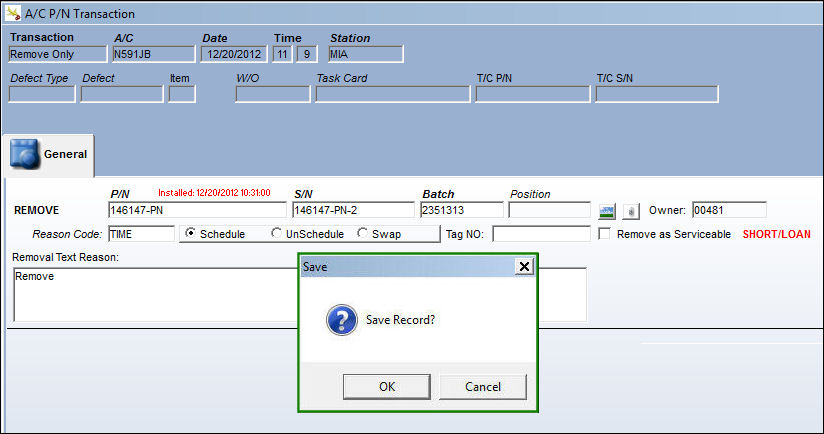Confirm save with the OK button

coord(387,387)
